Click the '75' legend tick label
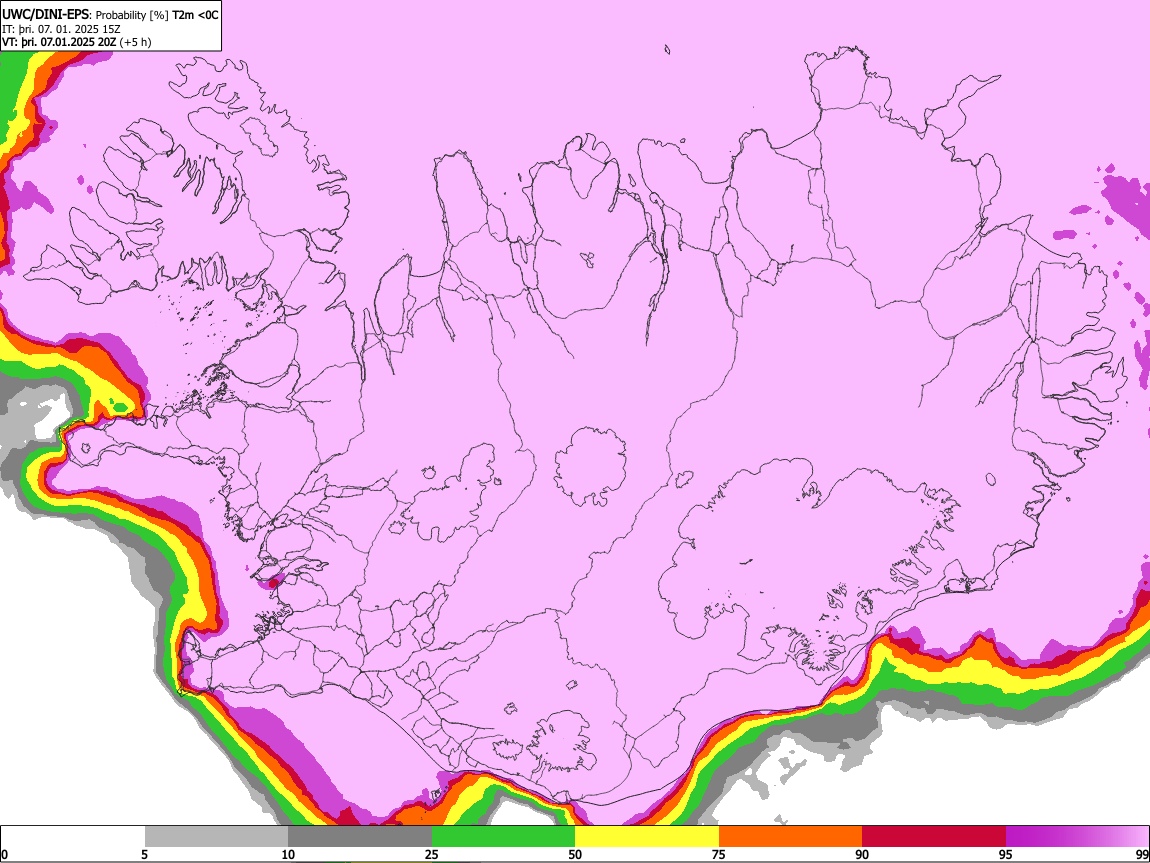Viewport: 1150px width, 863px height. pos(719,854)
